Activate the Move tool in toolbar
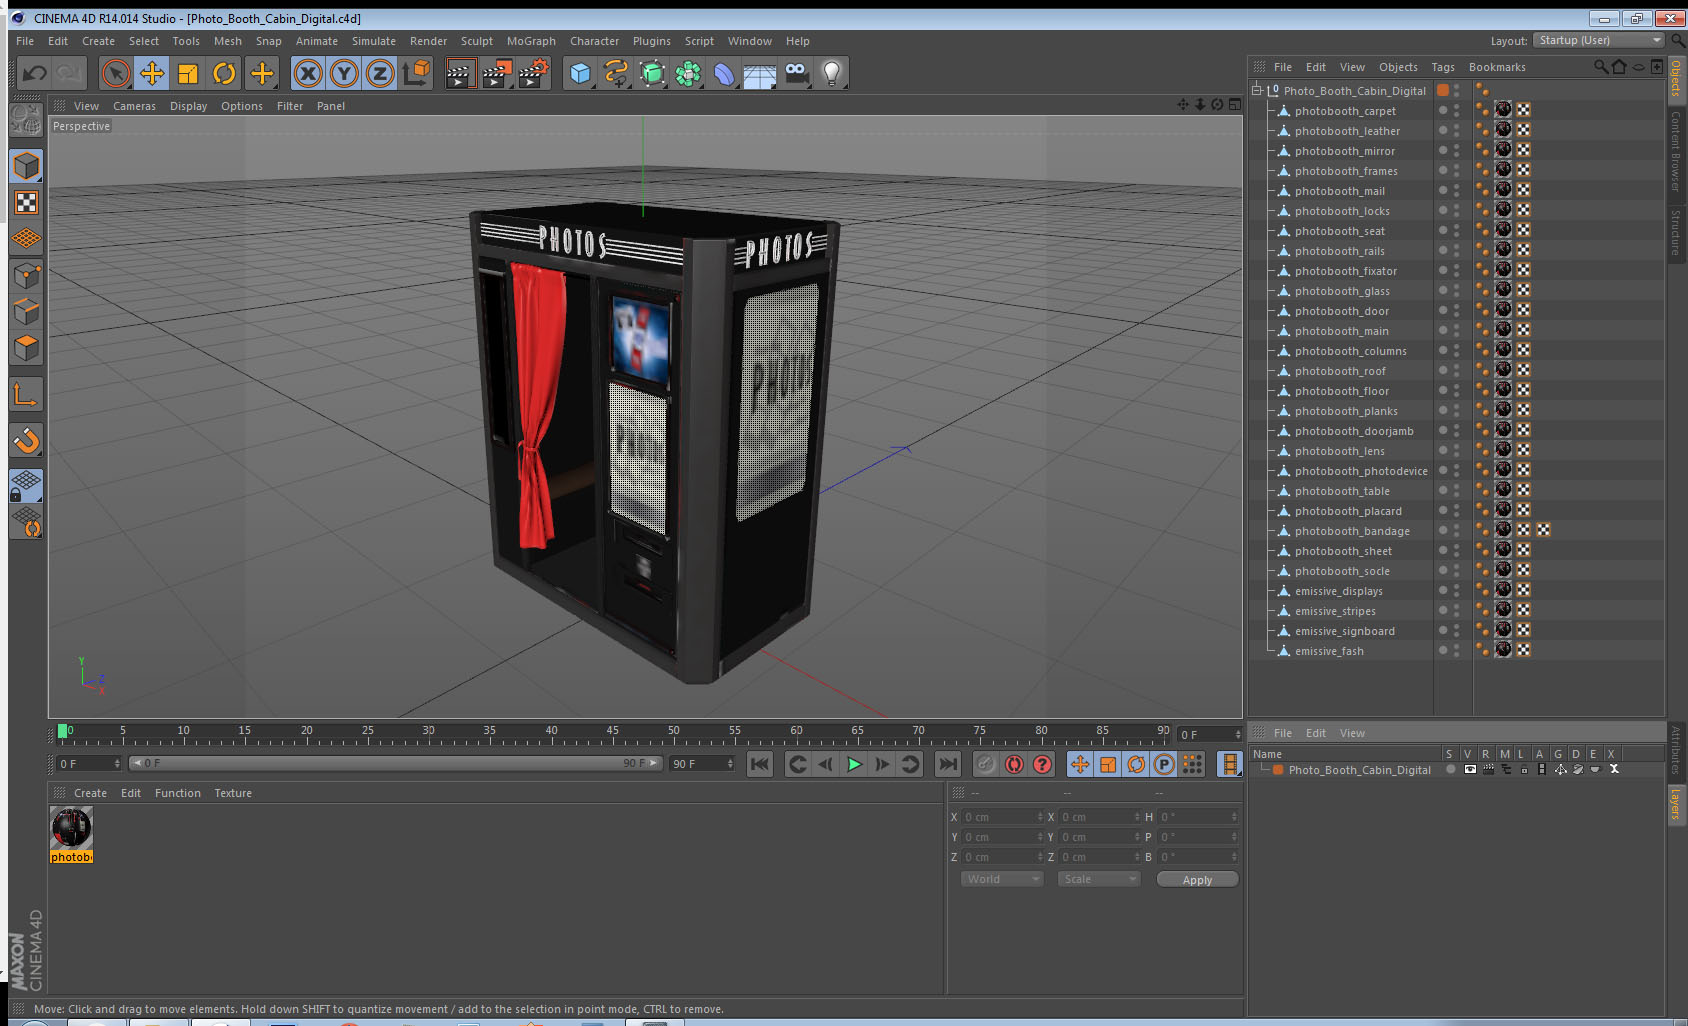 click(152, 73)
